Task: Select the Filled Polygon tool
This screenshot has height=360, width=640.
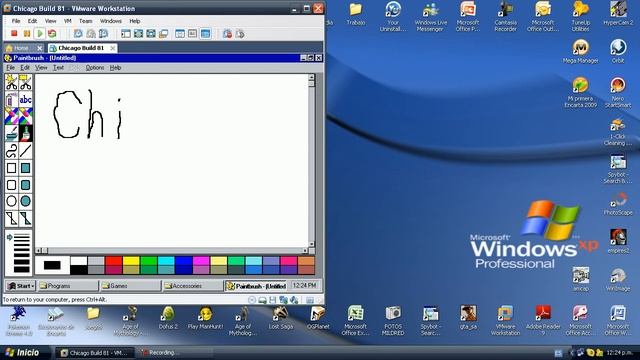Action: point(25,218)
